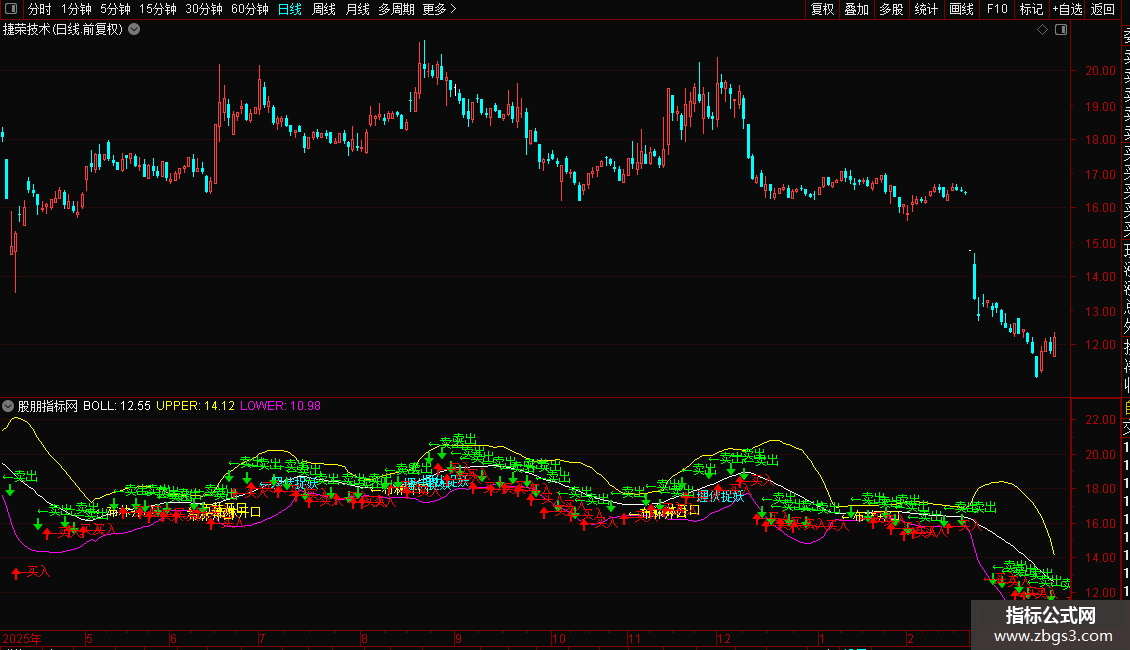Toggle the left sidebar panel icon
The height and width of the screenshot is (650, 1130).
[x=11, y=9]
